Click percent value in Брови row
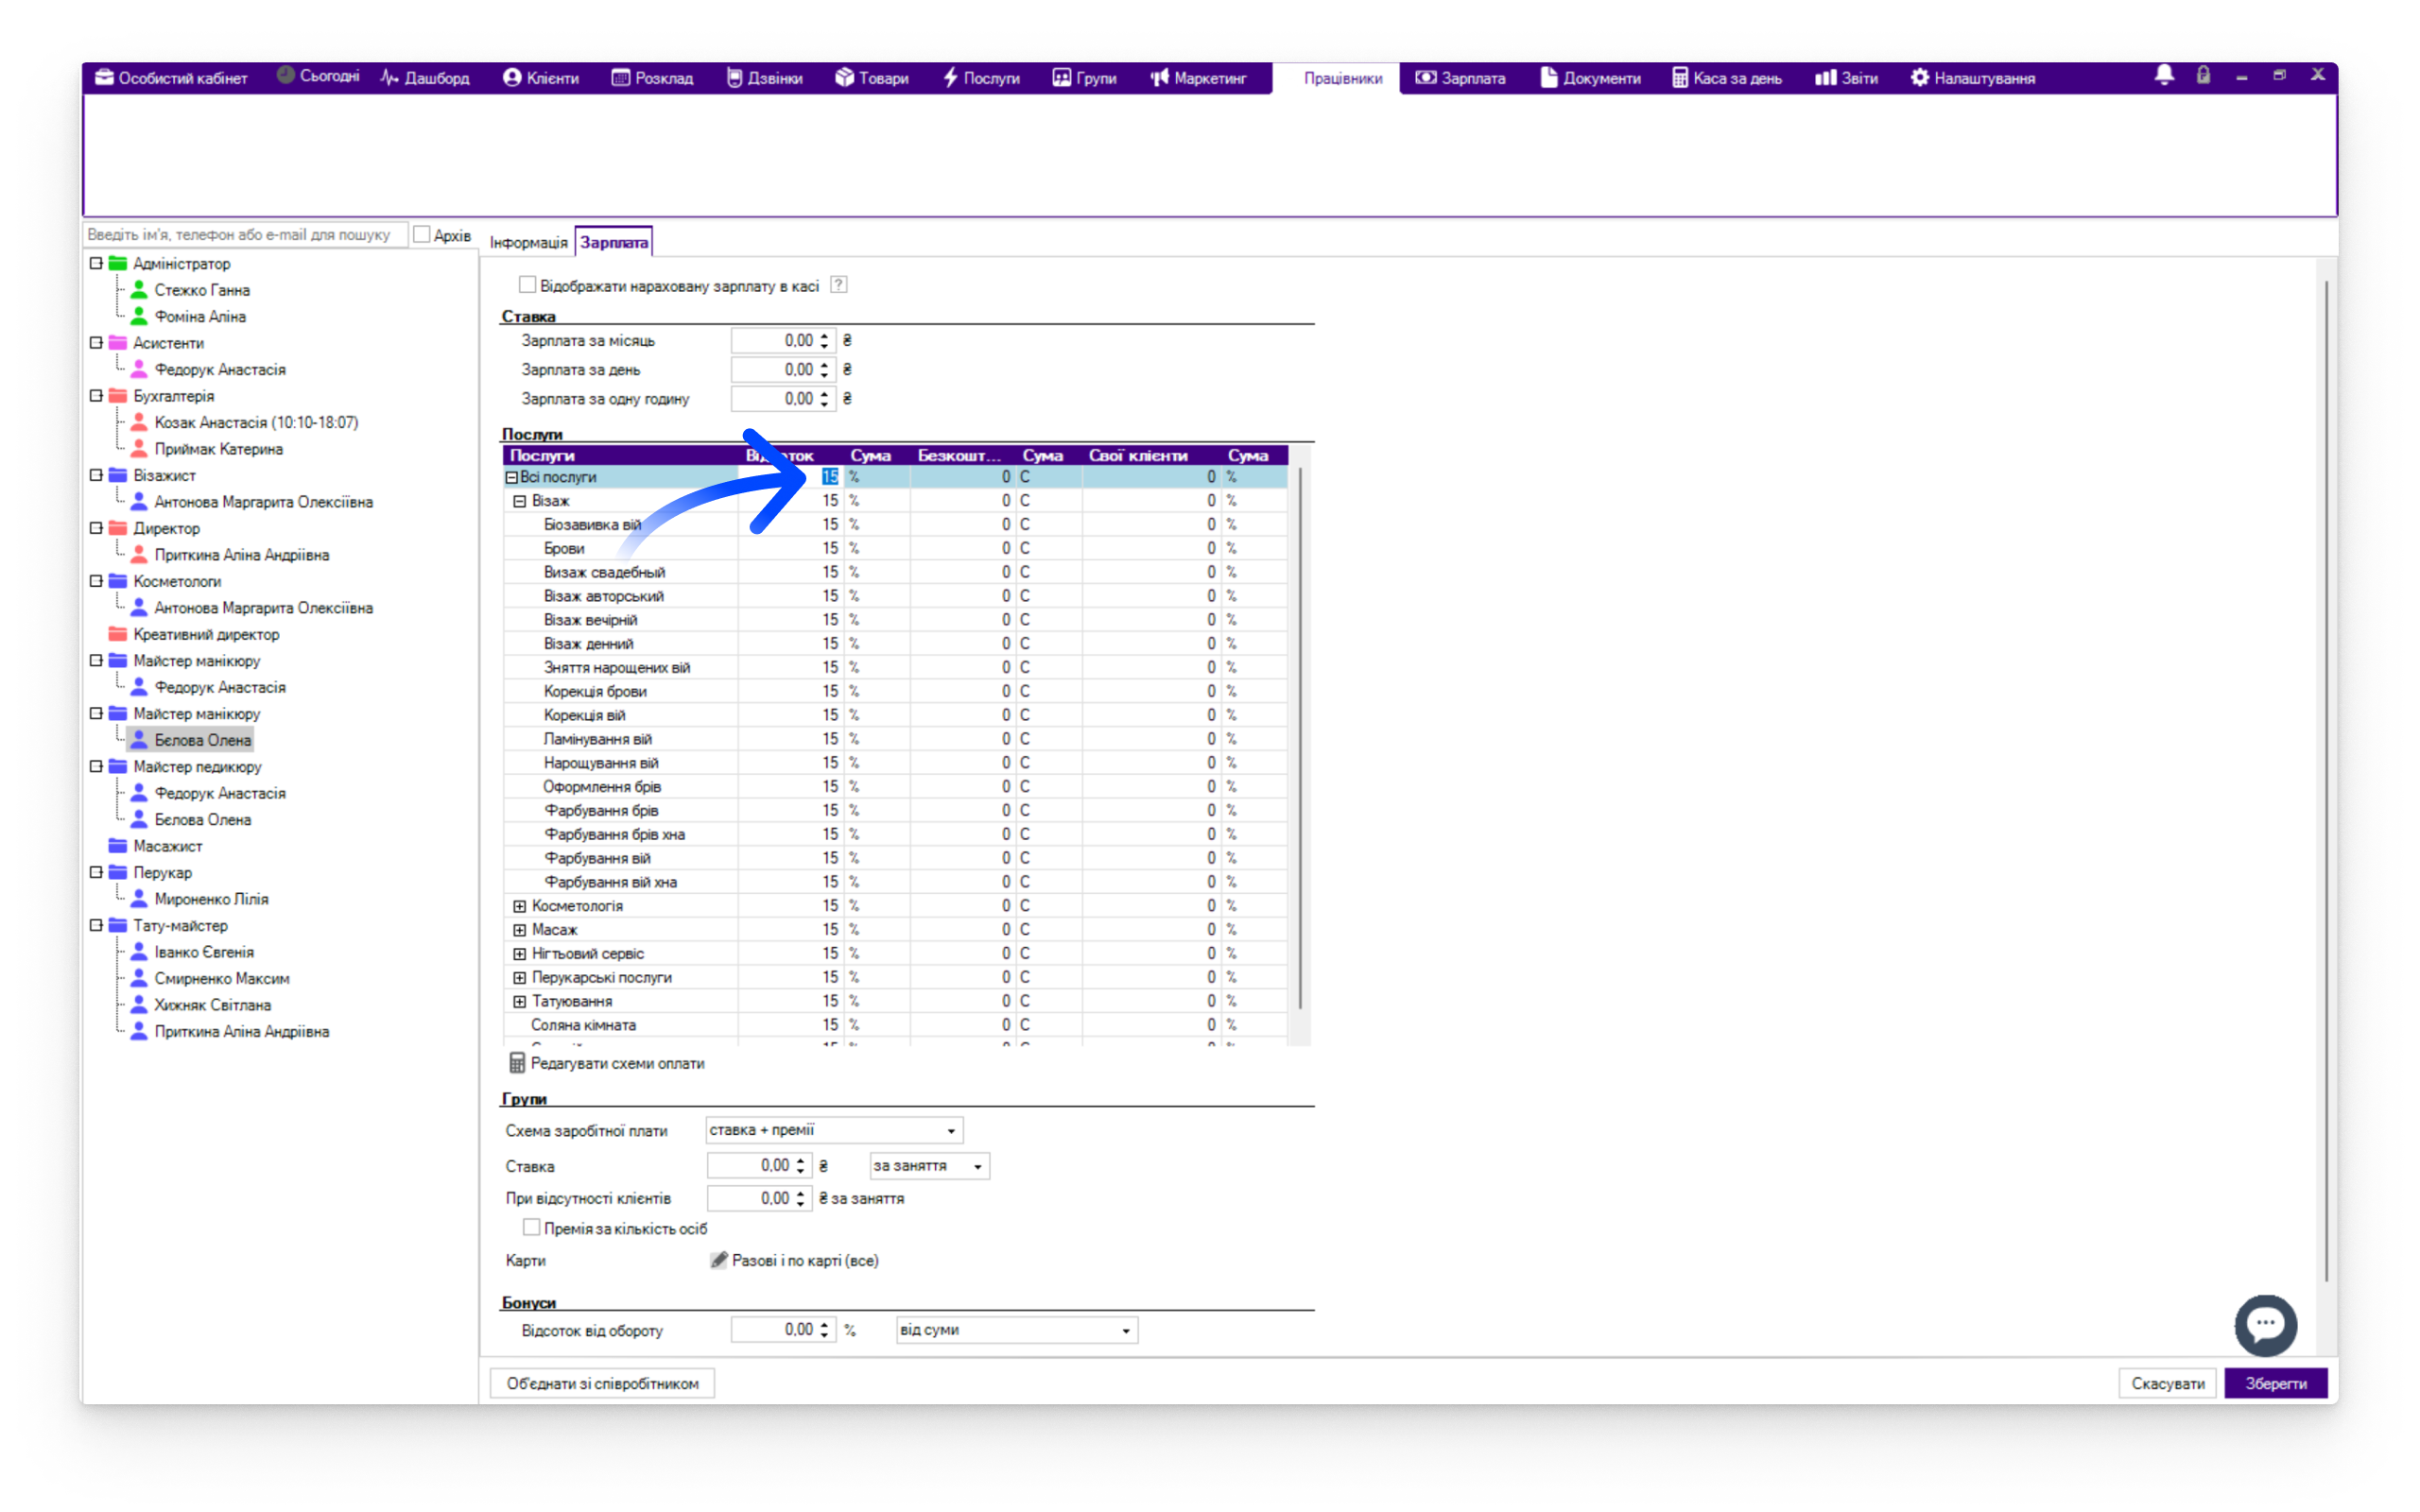Screen dimensions: 2420x1512 [830, 548]
